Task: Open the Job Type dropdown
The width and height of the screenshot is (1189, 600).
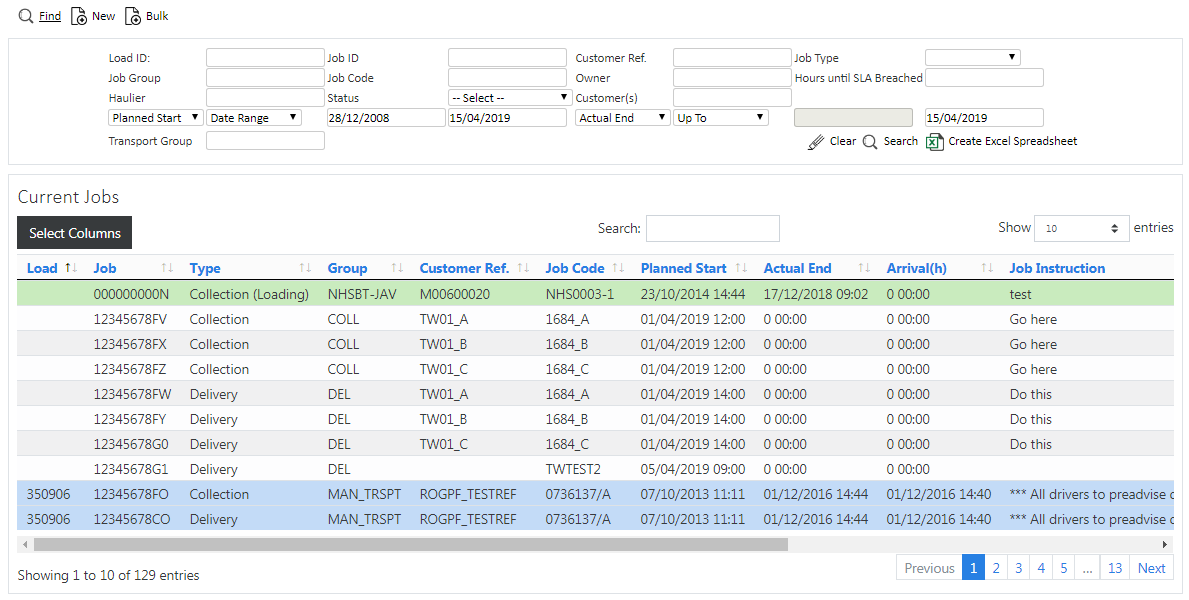Action: [973, 58]
